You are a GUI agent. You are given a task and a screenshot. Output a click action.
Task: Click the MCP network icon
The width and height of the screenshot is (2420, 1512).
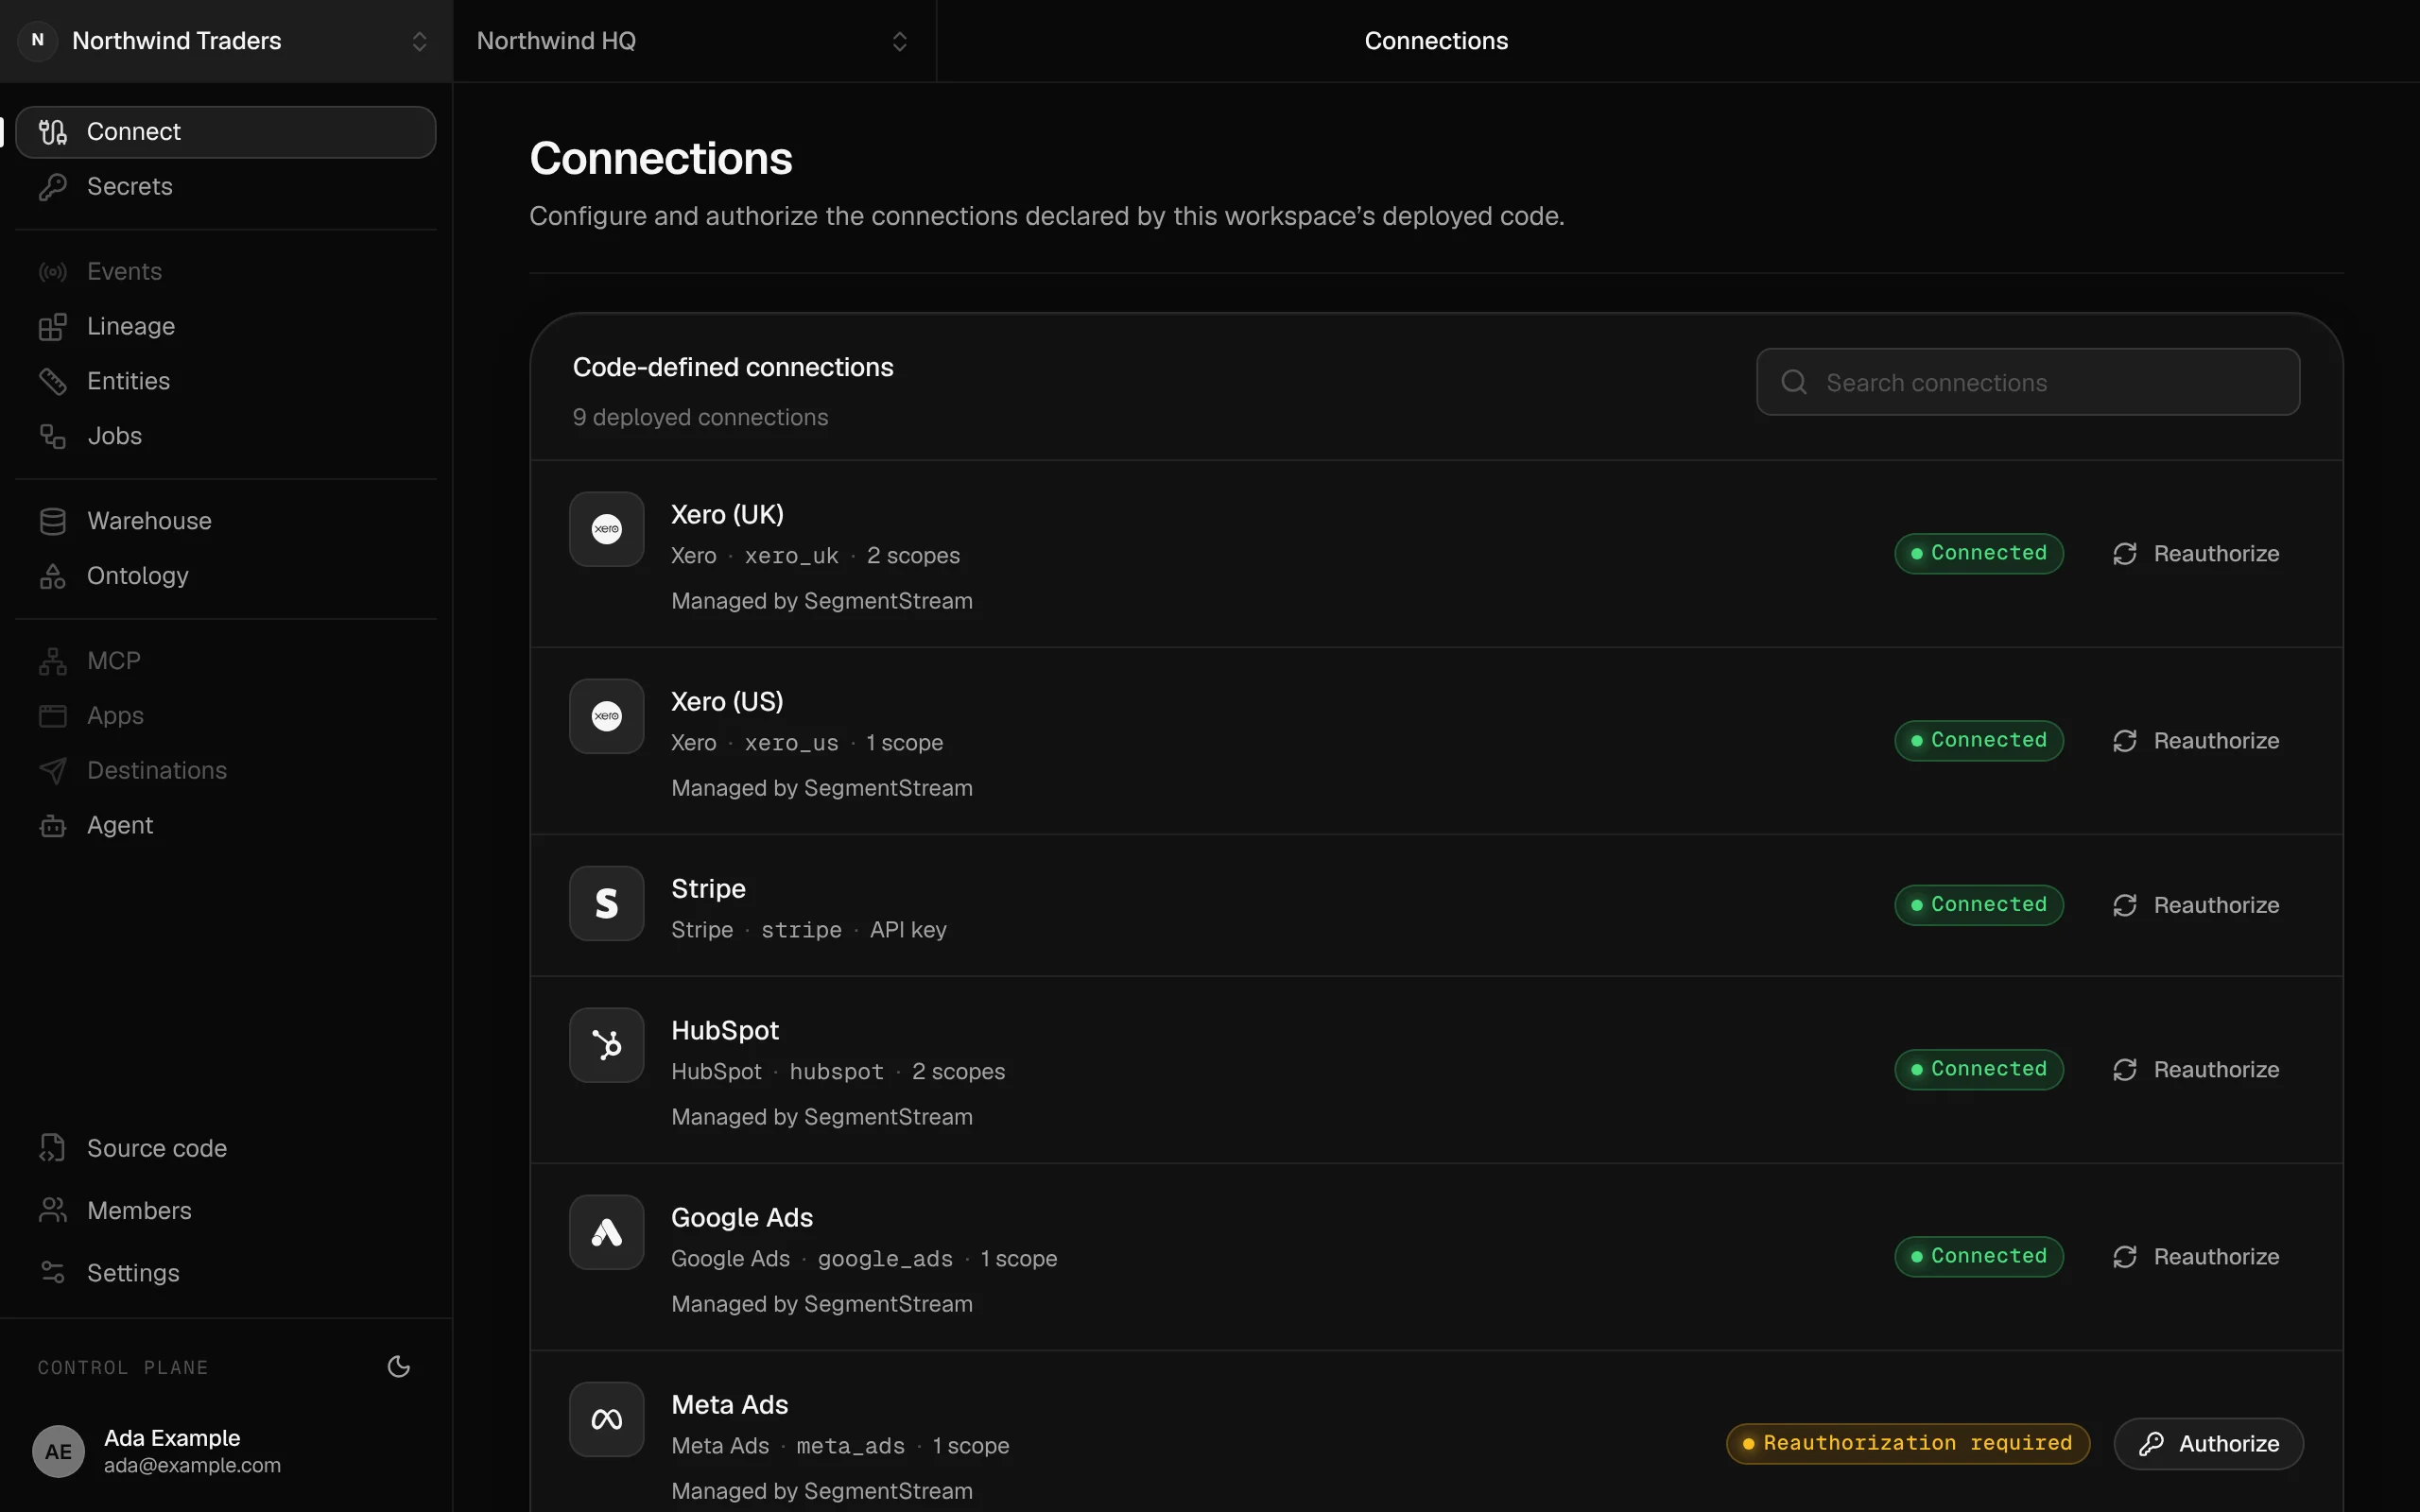pyautogui.click(x=53, y=661)
